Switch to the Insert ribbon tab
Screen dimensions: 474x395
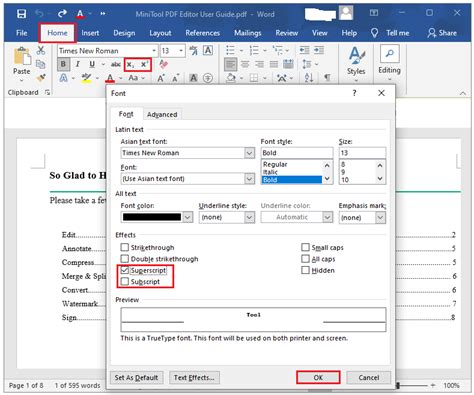click(x=90, y=33)
